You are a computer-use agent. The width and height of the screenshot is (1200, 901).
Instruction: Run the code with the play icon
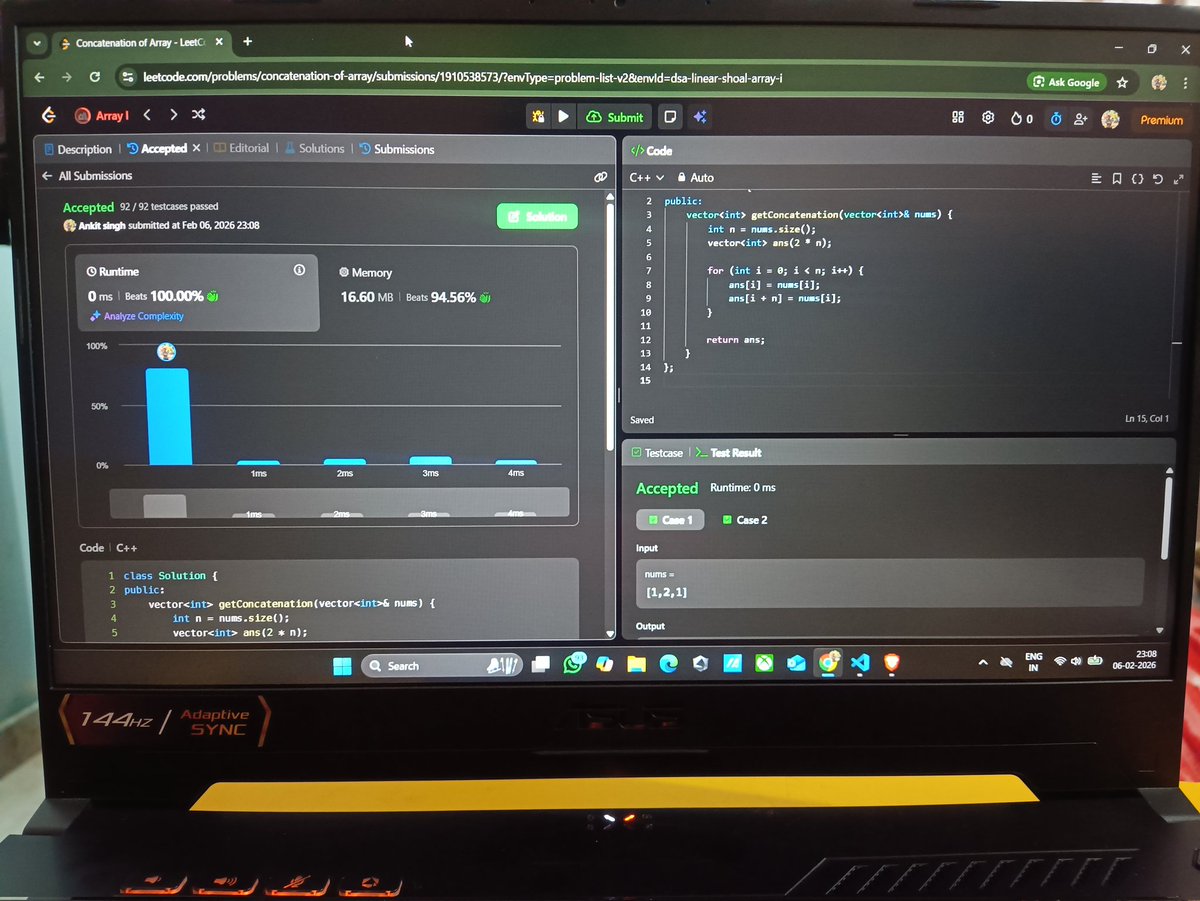(564, 117)
